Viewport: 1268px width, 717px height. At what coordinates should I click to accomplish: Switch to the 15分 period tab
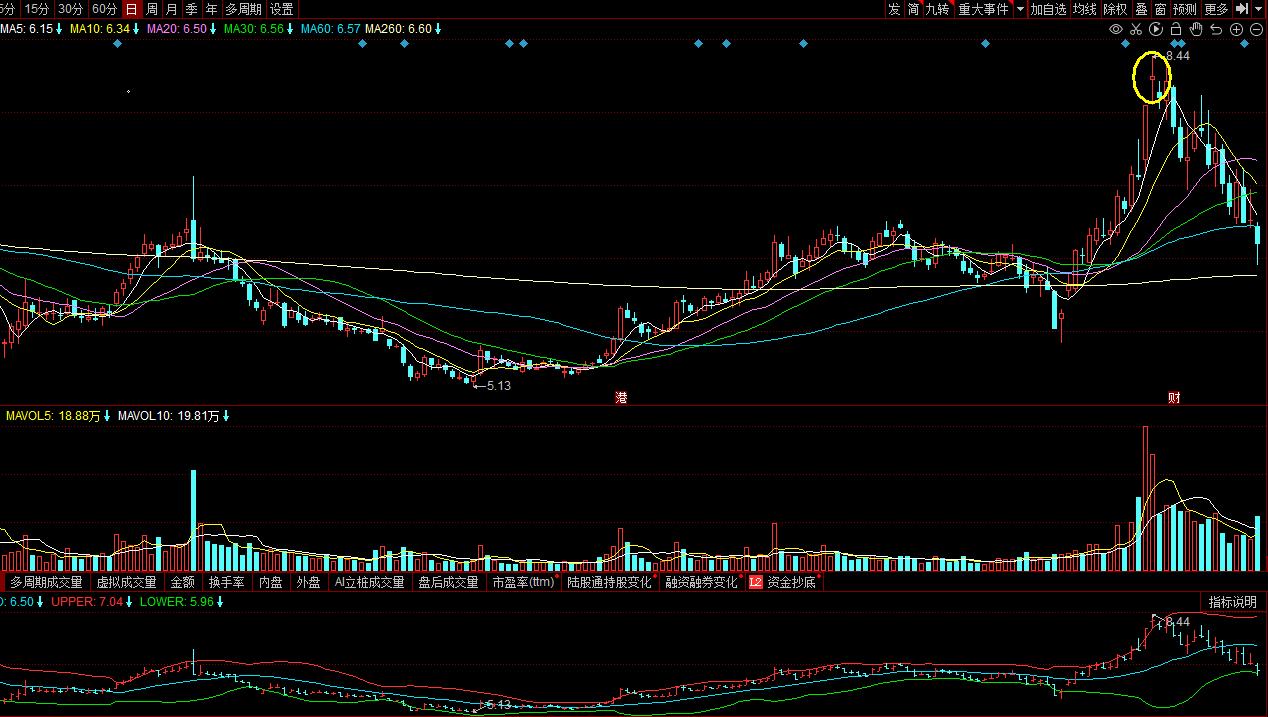36,9
